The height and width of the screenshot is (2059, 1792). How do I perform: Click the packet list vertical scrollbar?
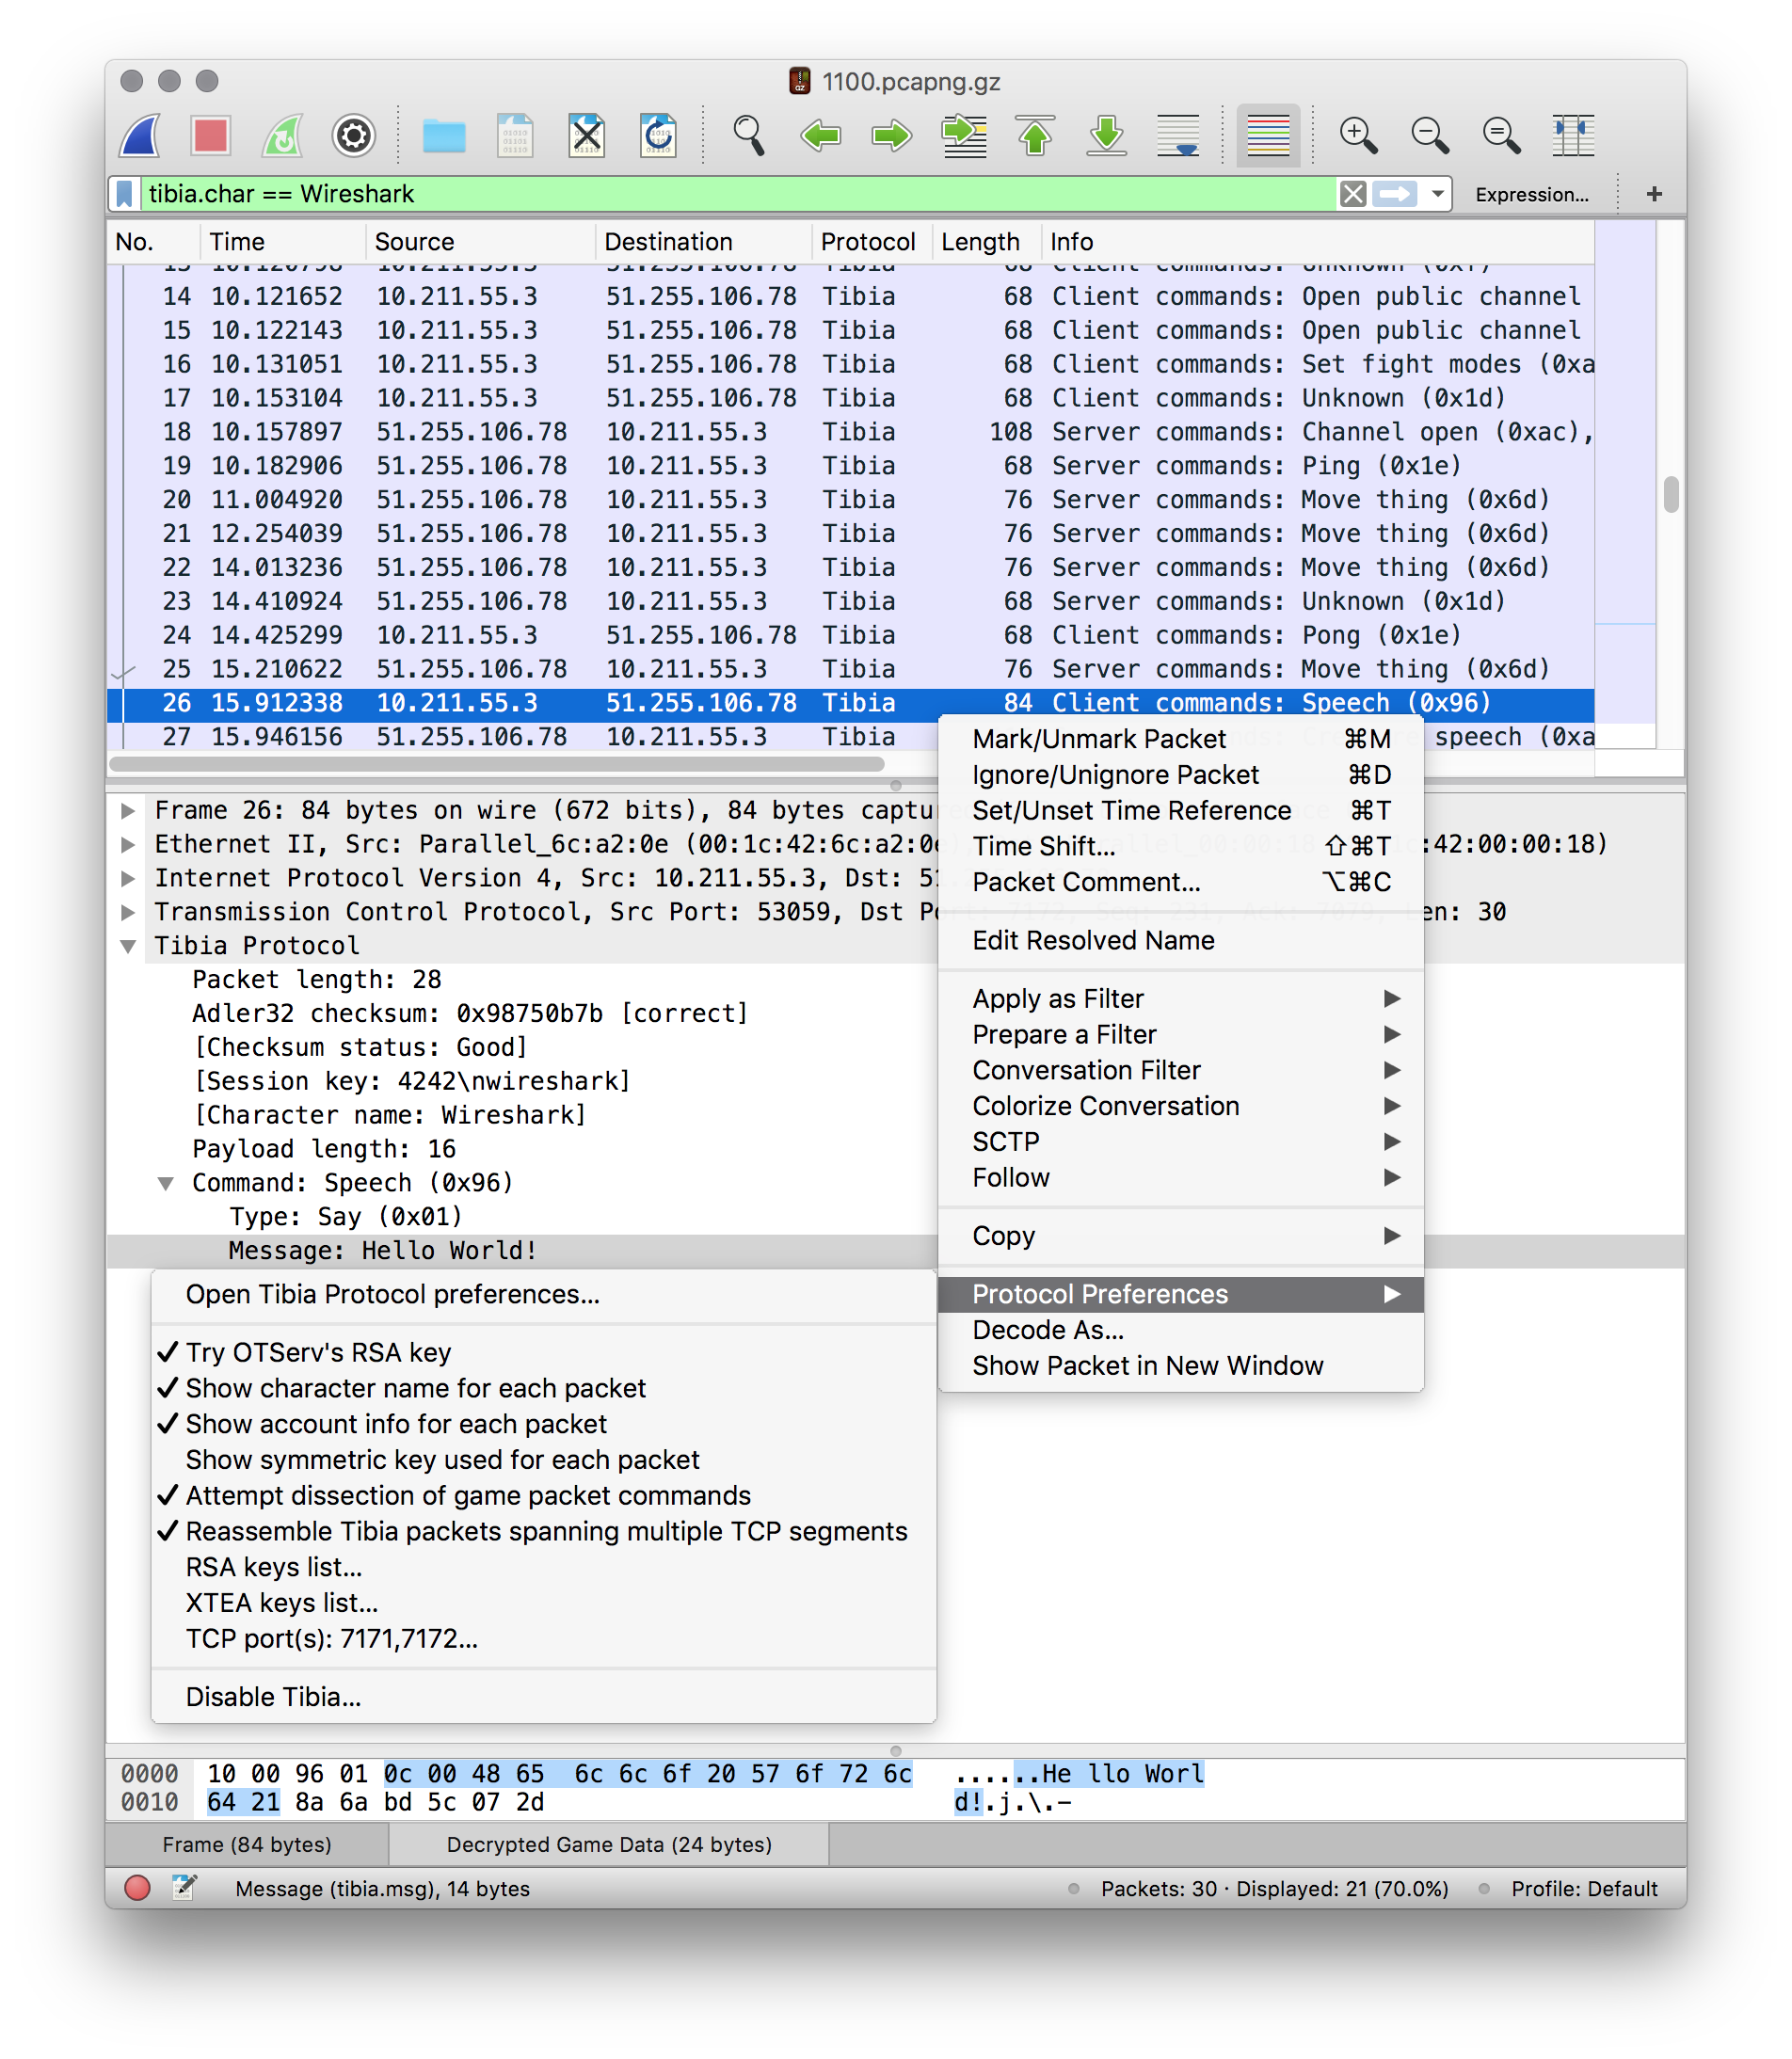point(1670,494)
